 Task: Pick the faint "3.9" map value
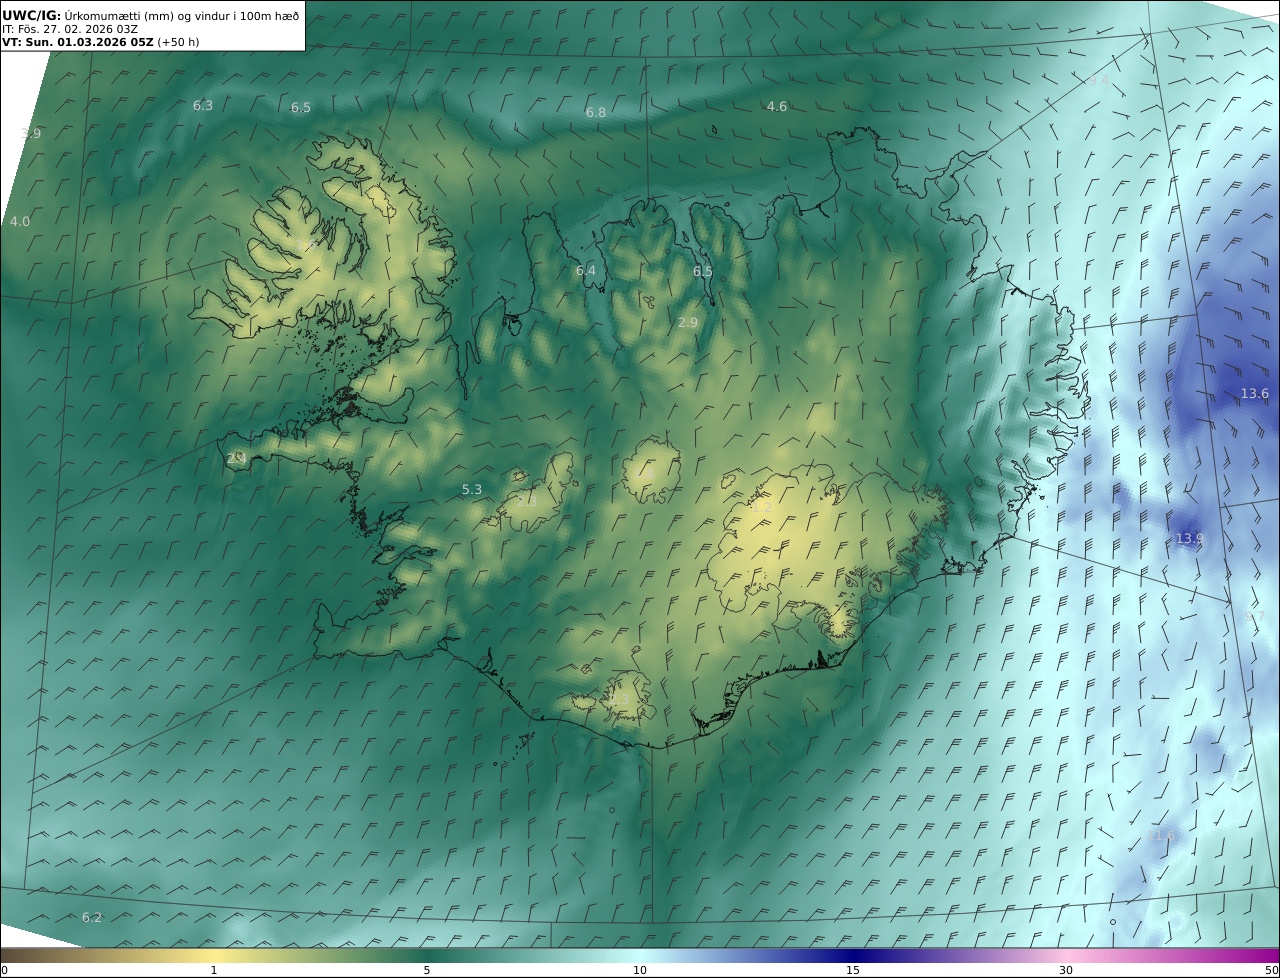pos(31,133)
